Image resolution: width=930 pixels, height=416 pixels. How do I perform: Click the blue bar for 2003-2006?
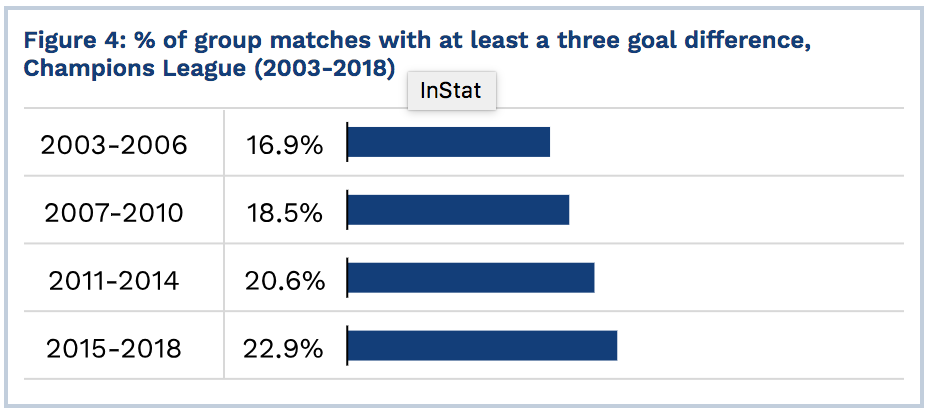pos(448,142)
